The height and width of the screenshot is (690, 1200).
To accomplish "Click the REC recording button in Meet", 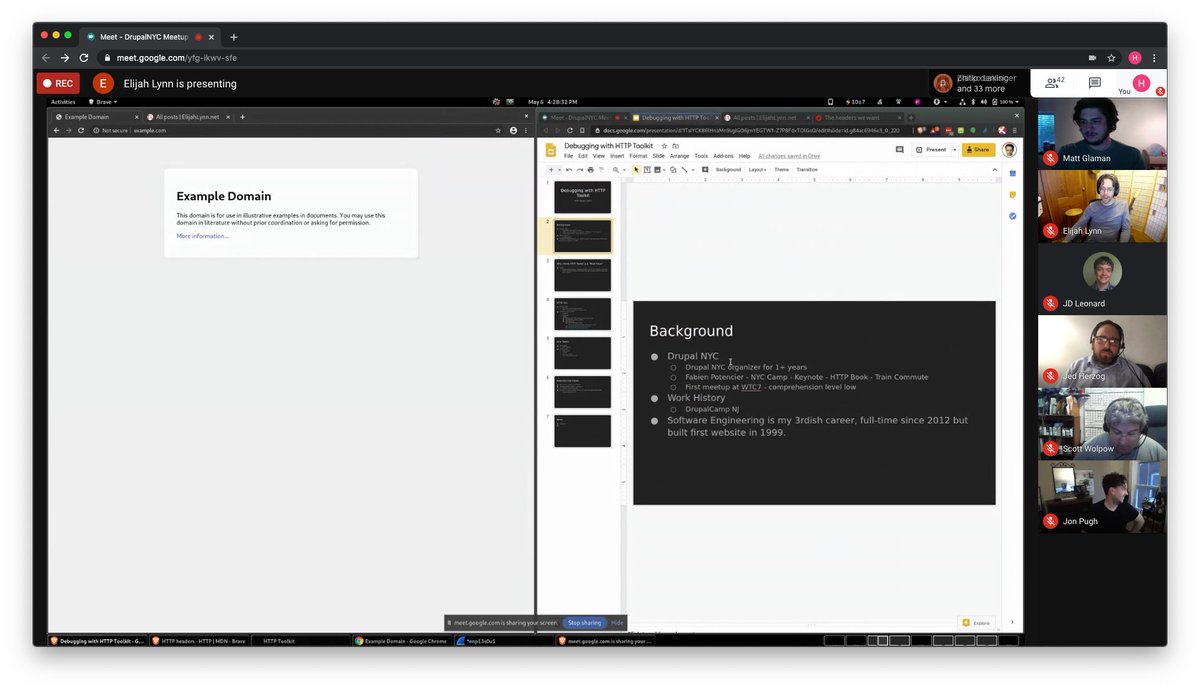I will point(58,84).
